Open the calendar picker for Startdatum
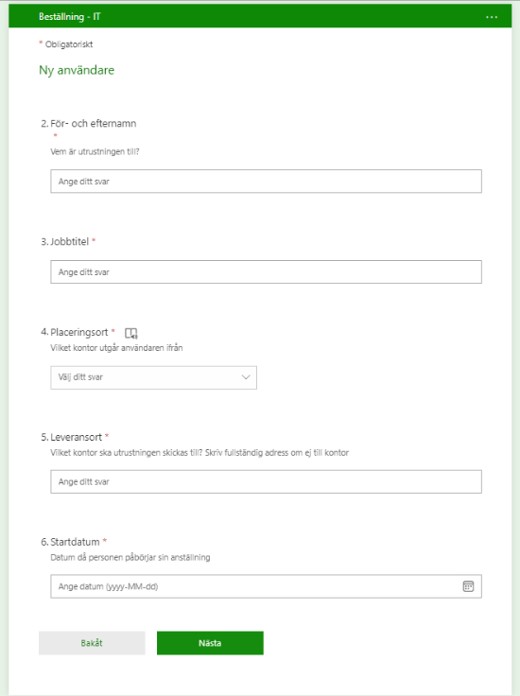Image resolution: width=520 pixels, height=696 pixels. [468, 586]
